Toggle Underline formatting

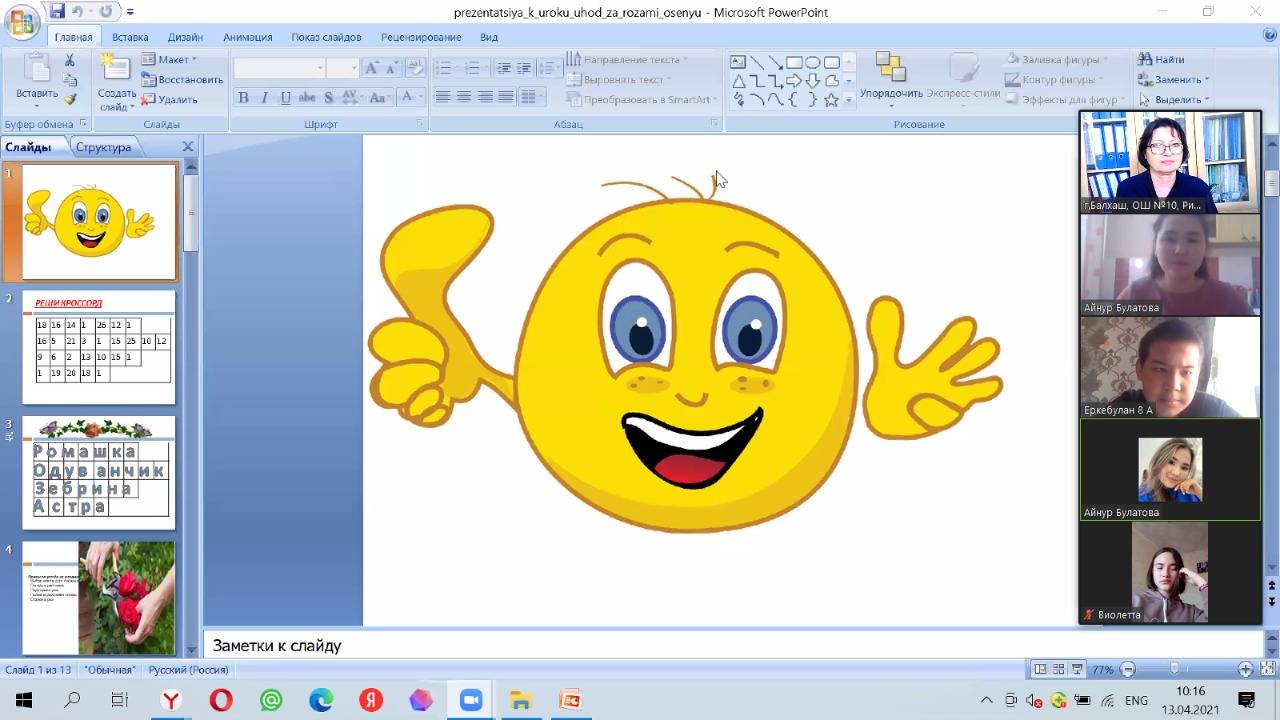pyautogui.click(x=285, y=98)
